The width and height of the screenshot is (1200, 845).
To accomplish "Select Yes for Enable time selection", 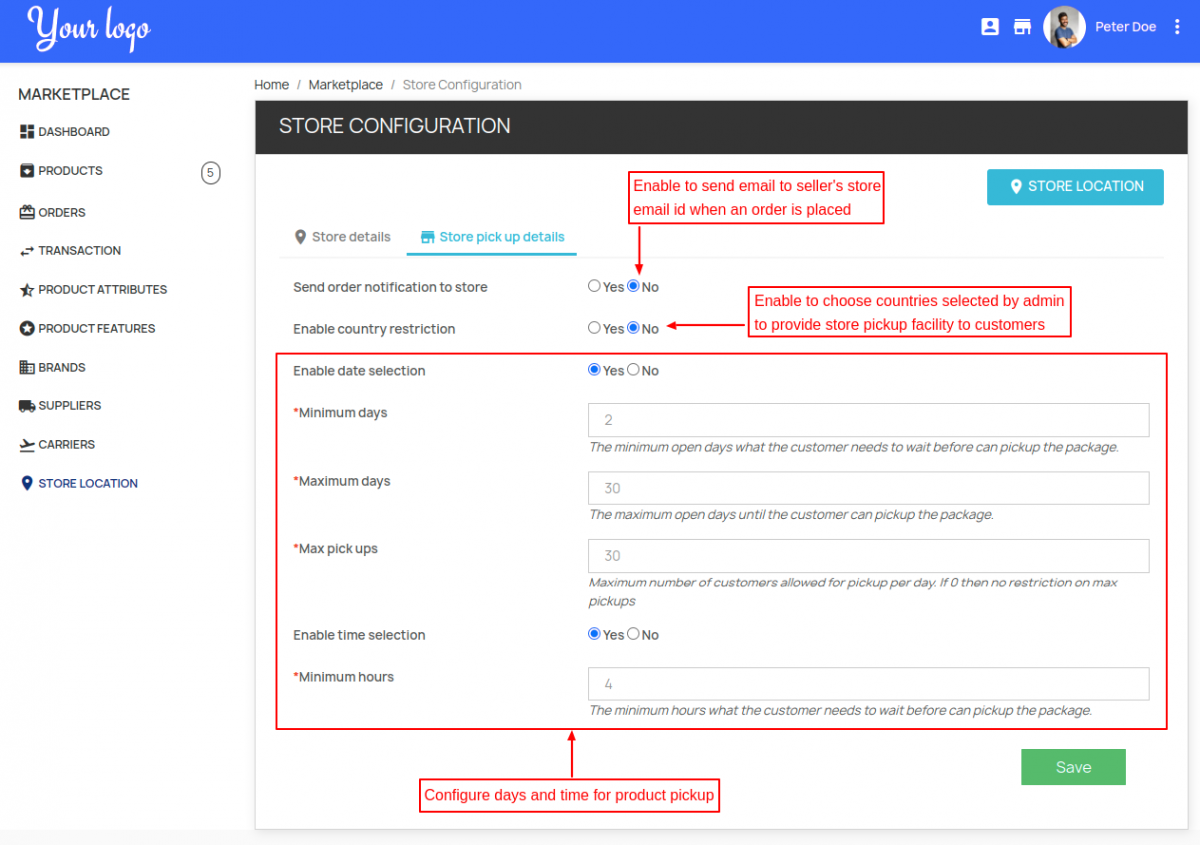I will [x=594, y=634].
